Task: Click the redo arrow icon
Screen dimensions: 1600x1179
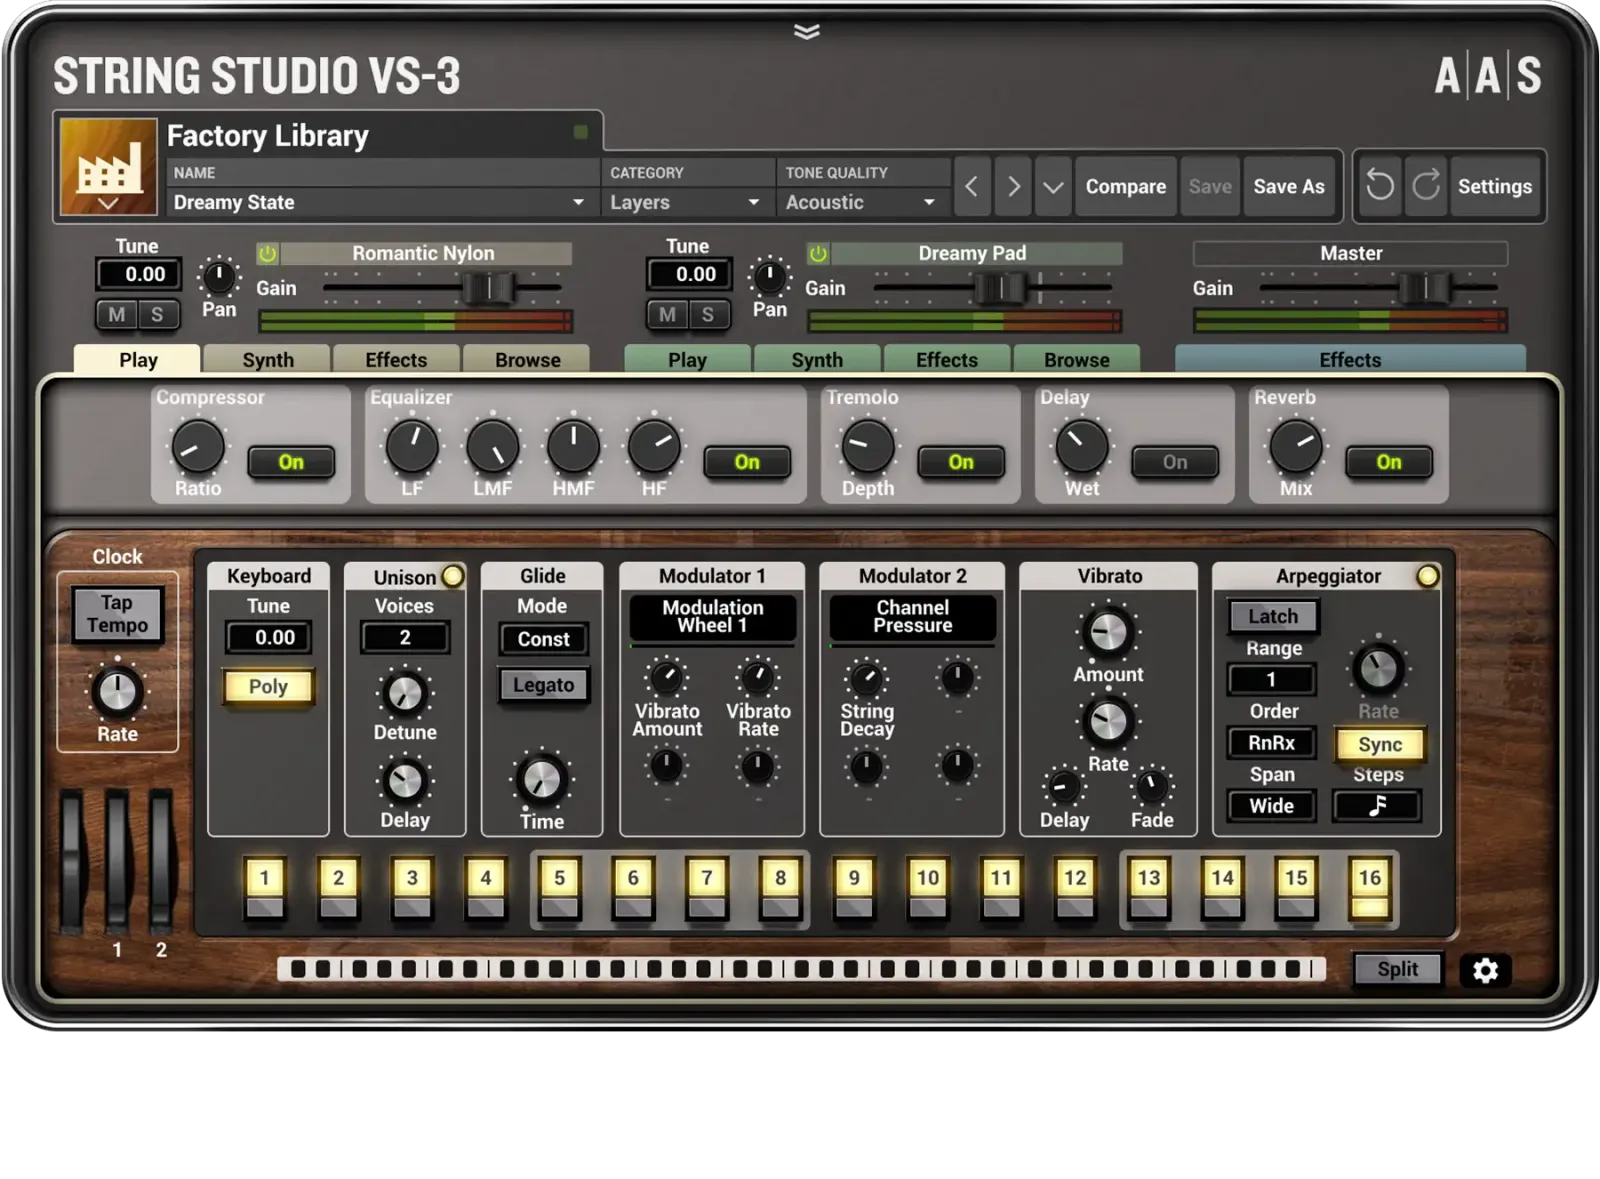Action: click(x=1426, y=185)
